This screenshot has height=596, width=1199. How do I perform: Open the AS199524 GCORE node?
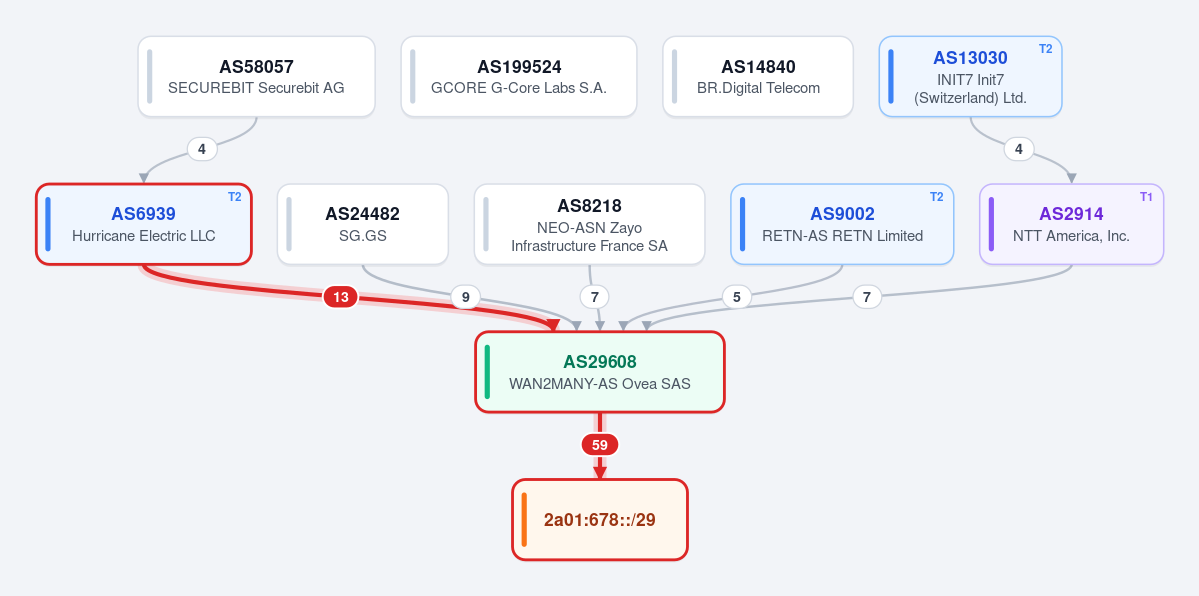click(518, 77)
